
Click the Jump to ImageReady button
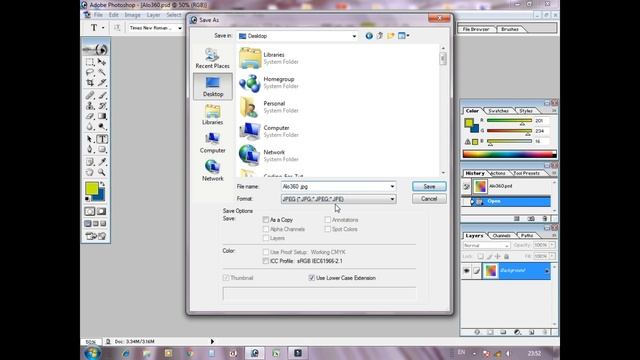pyautogui.click(x=96, y=236)
